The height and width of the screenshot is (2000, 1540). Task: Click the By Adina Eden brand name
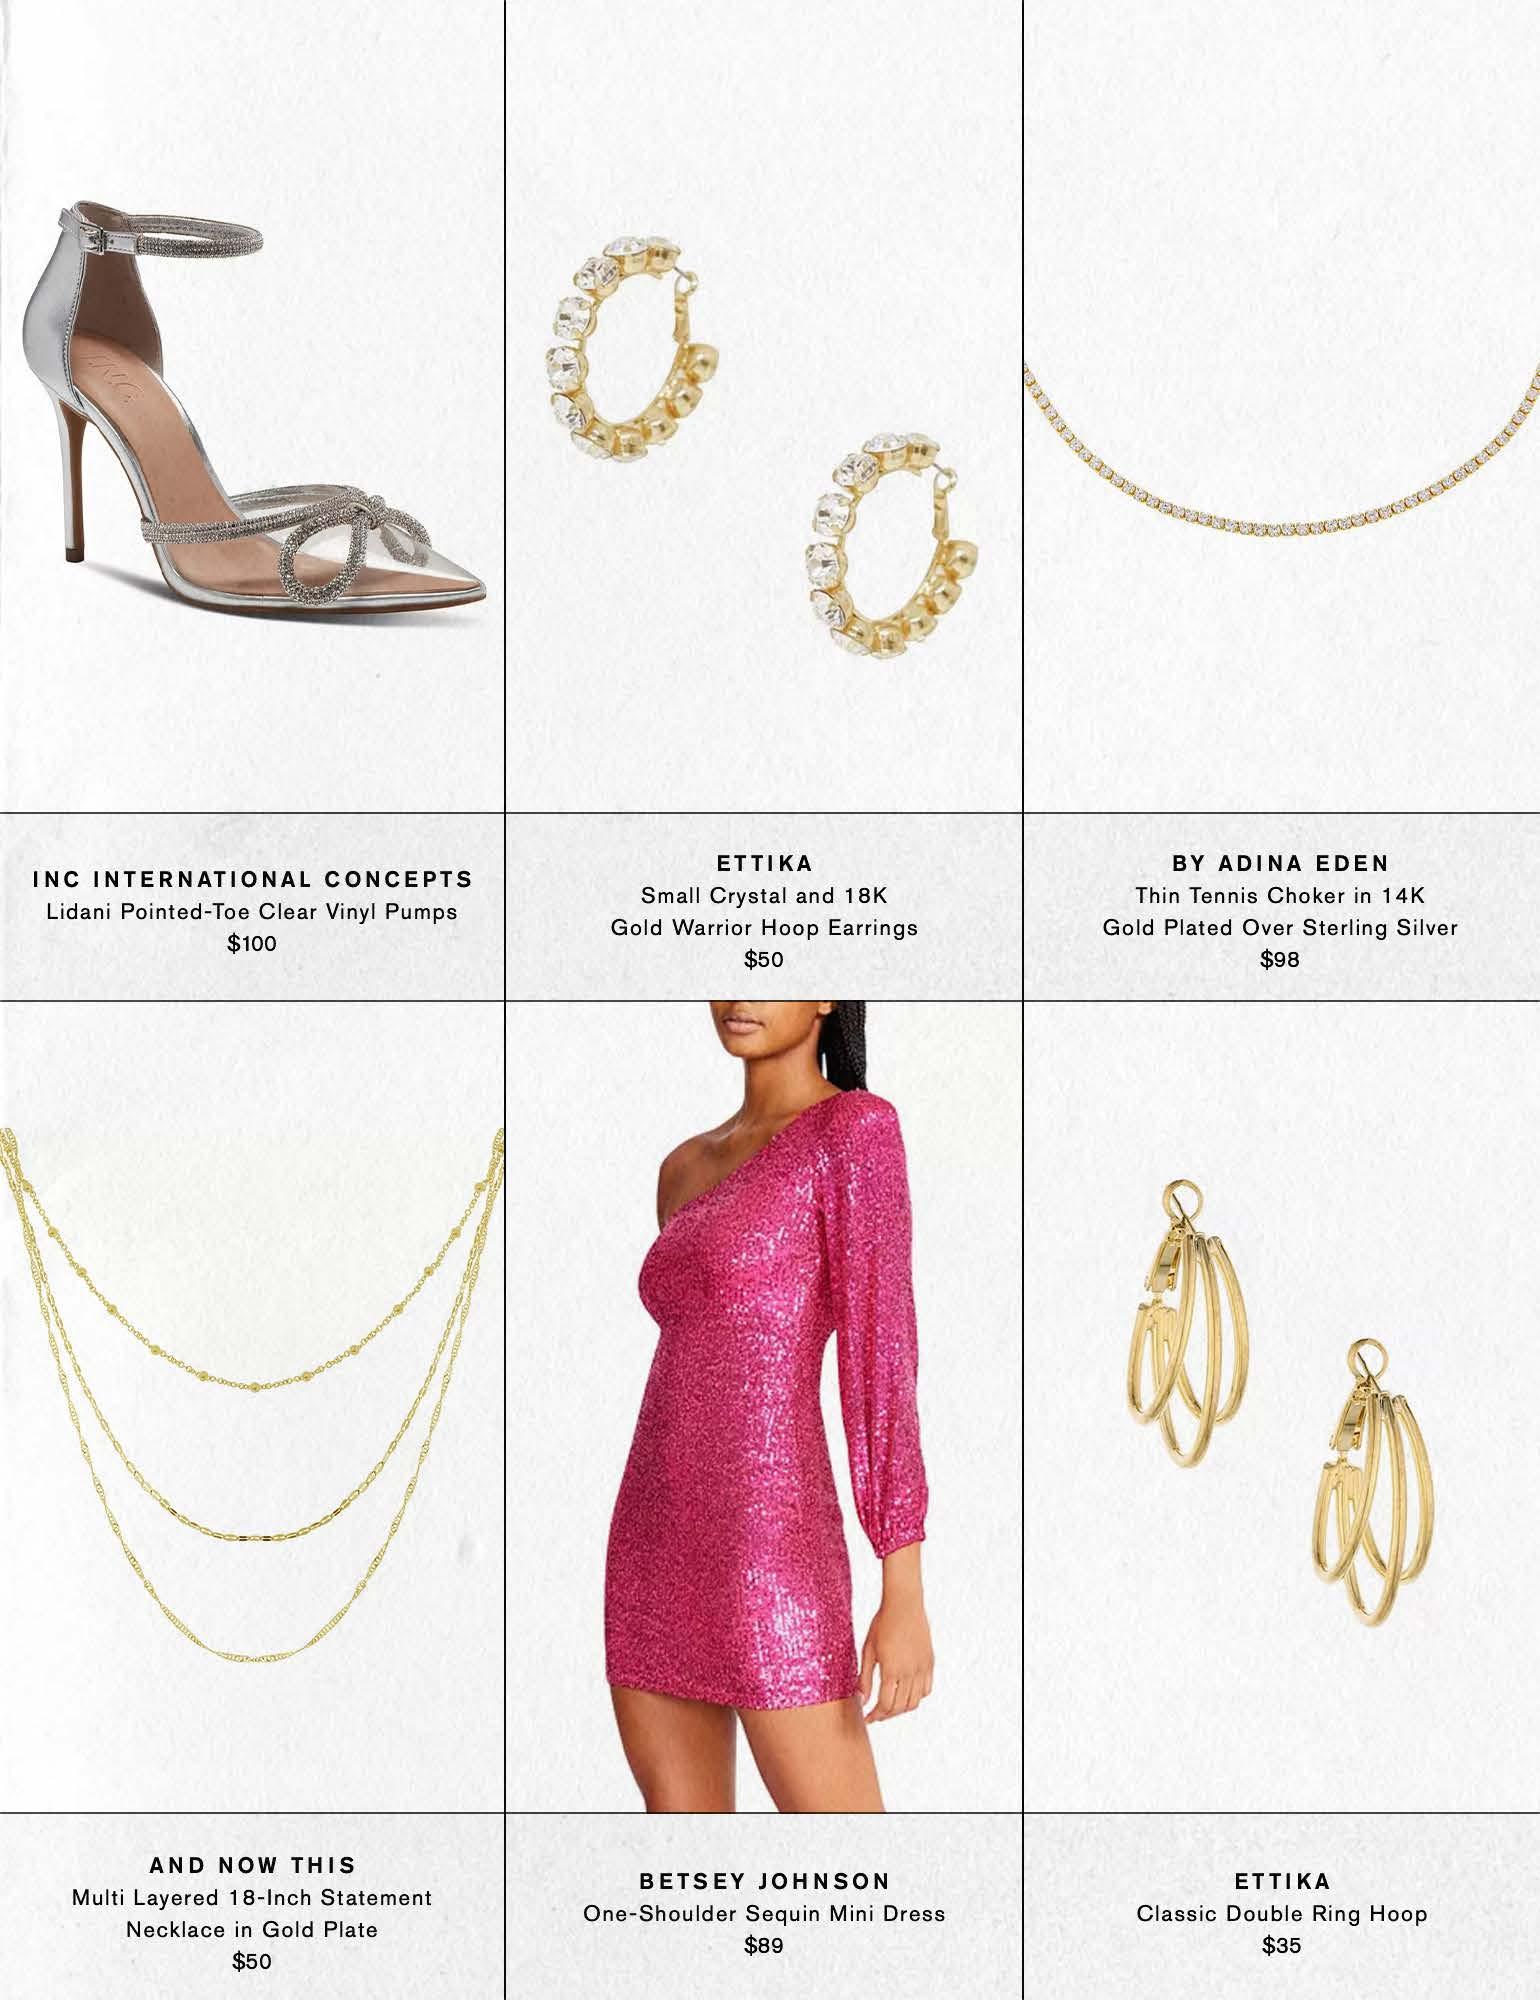click(1281, 863)
